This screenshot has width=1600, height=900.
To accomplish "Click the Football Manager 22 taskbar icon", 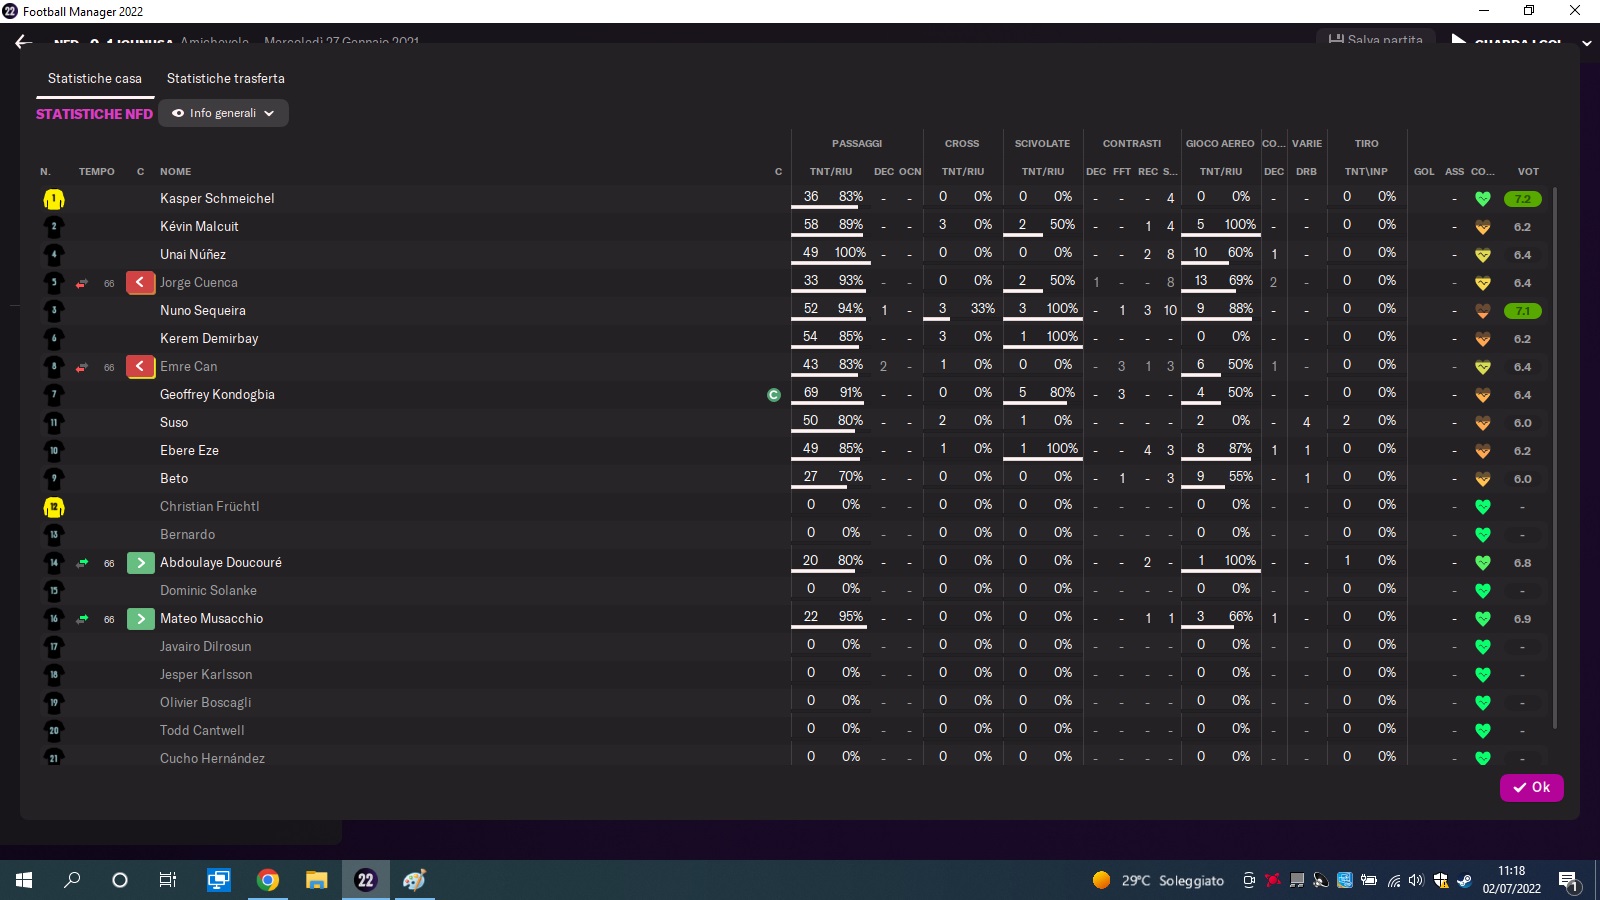I will click(366, 880).
